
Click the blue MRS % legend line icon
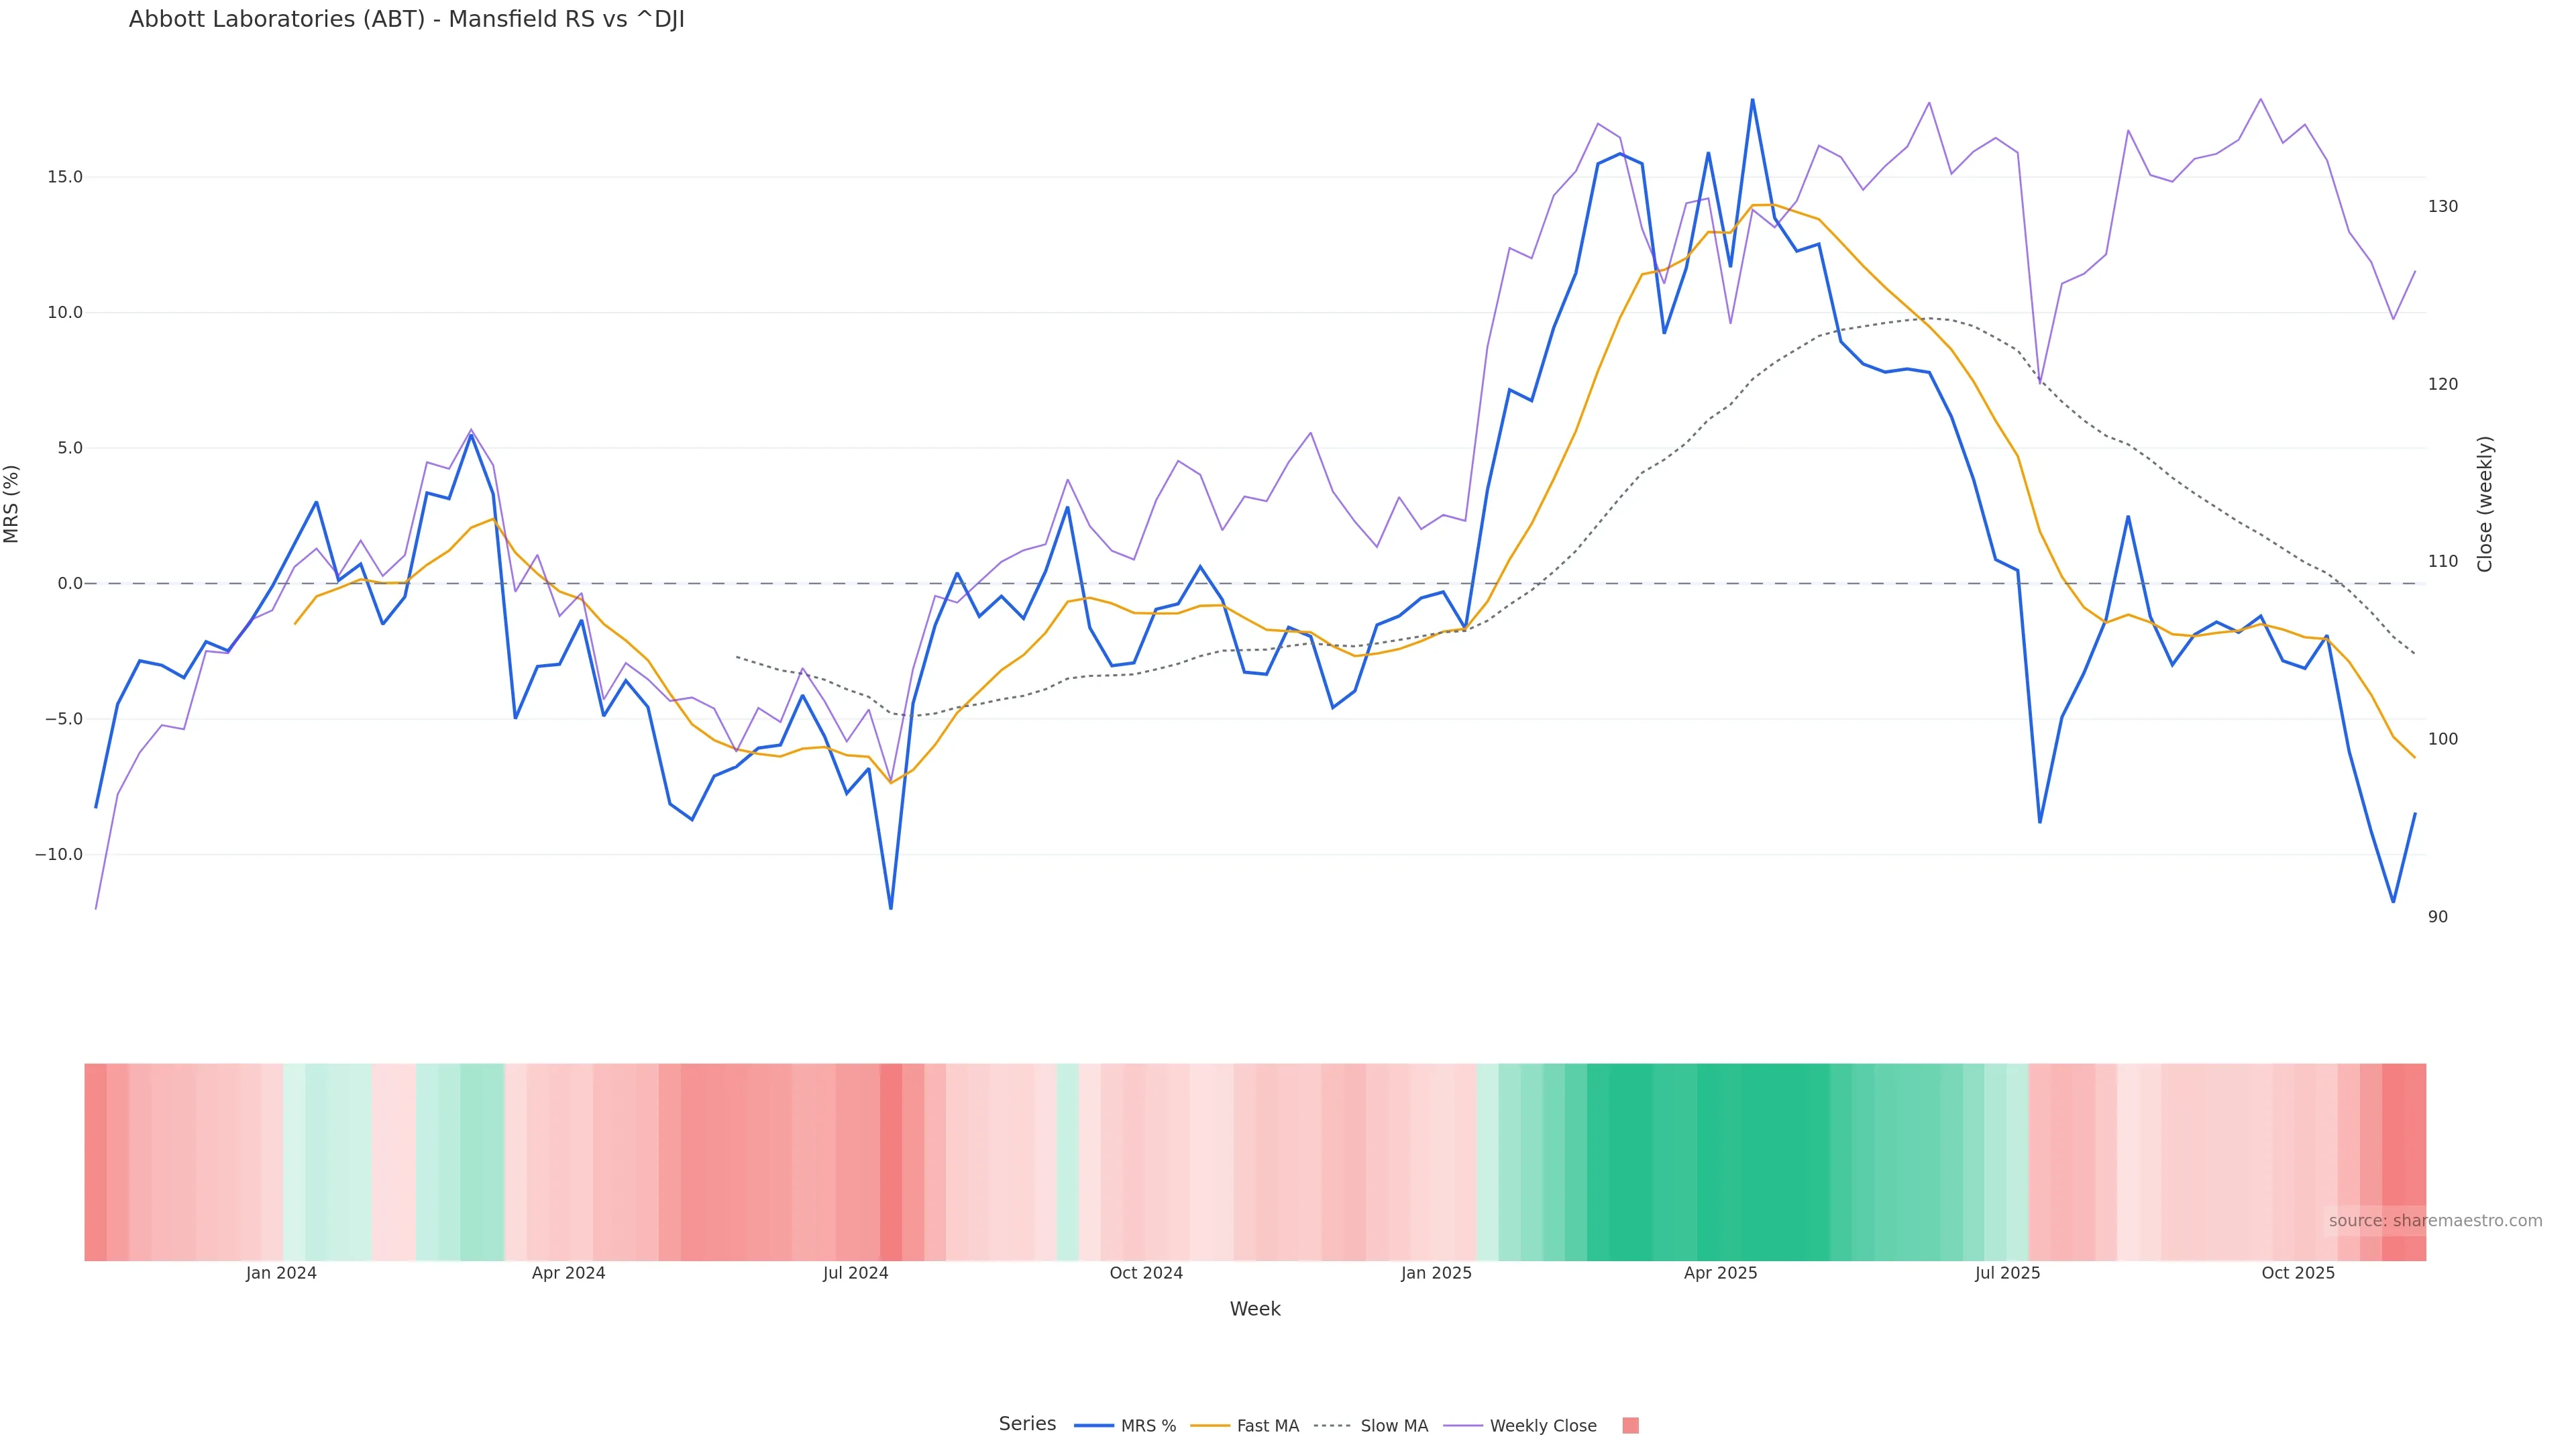click(1093, 1426)
